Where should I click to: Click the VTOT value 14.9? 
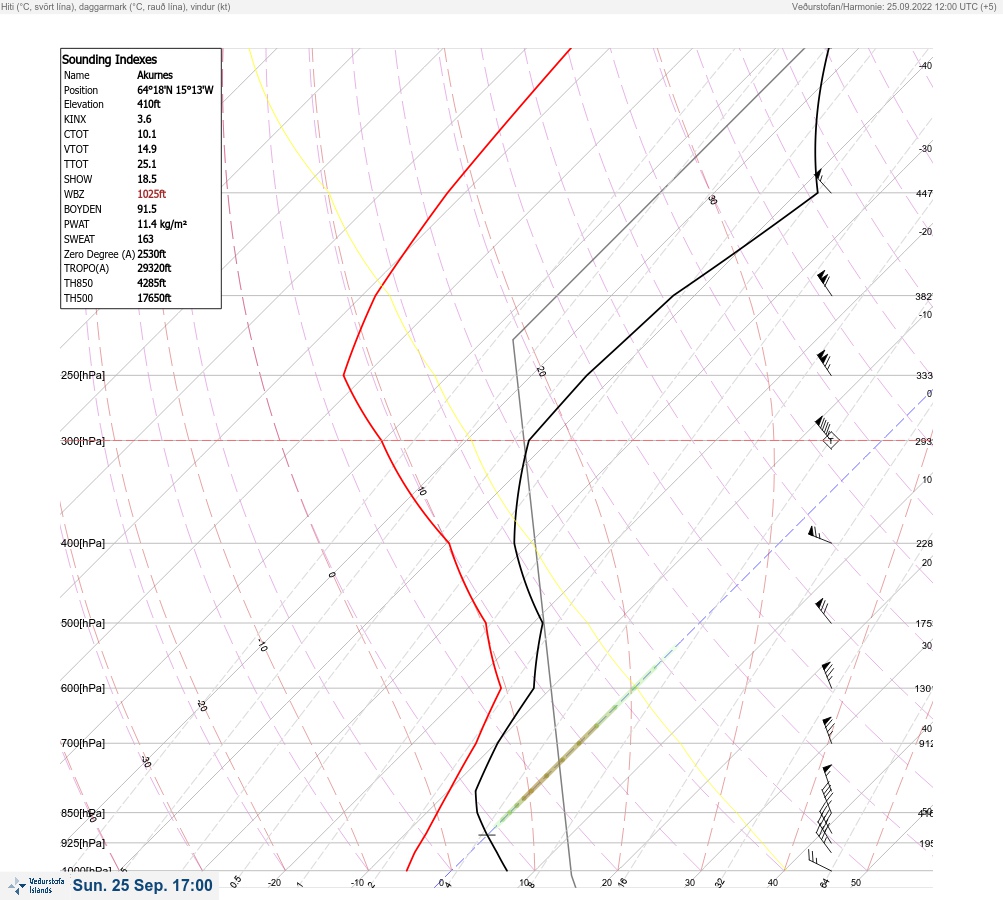coord(146,148)
